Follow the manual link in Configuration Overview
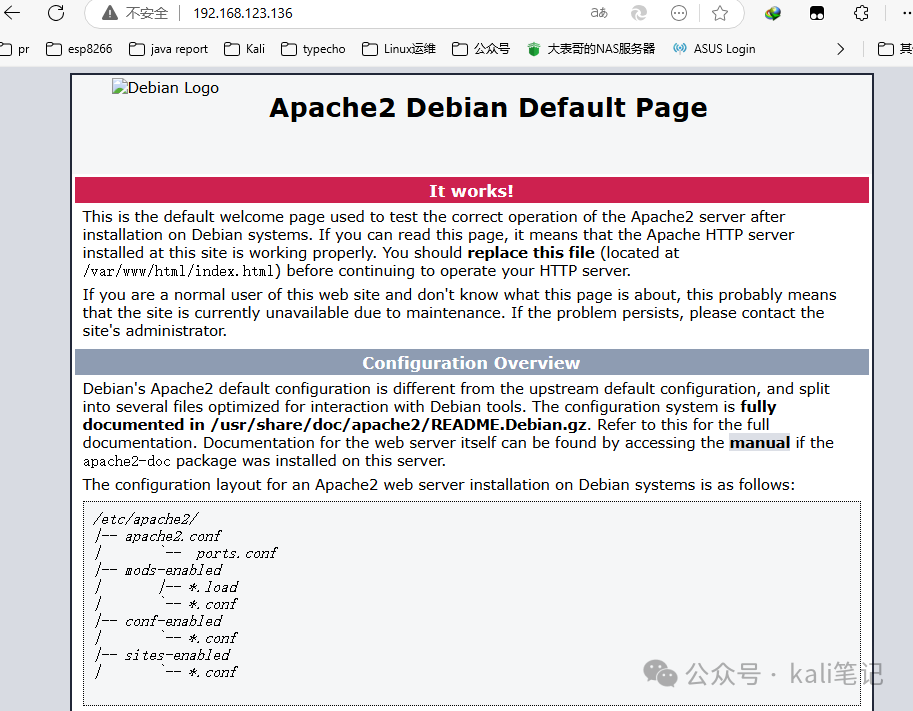The height and width of the screenshot is (711, 913). click(759, 443)
